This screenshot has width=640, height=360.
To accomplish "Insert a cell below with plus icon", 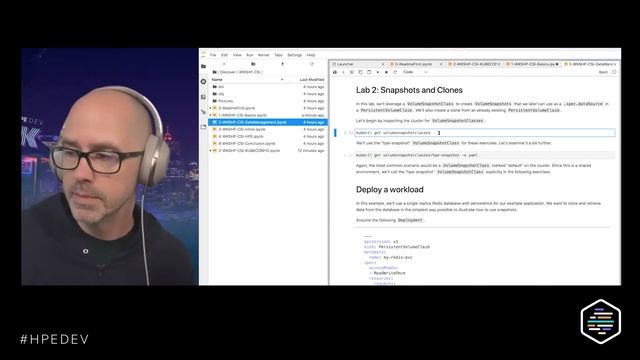I will tap(343, 72).
